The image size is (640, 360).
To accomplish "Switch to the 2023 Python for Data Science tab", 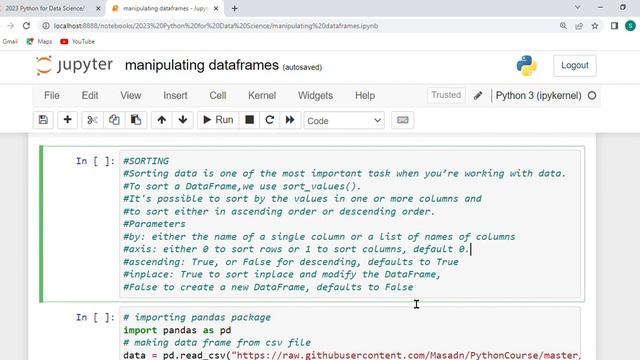I will click(x=45, y=8).
